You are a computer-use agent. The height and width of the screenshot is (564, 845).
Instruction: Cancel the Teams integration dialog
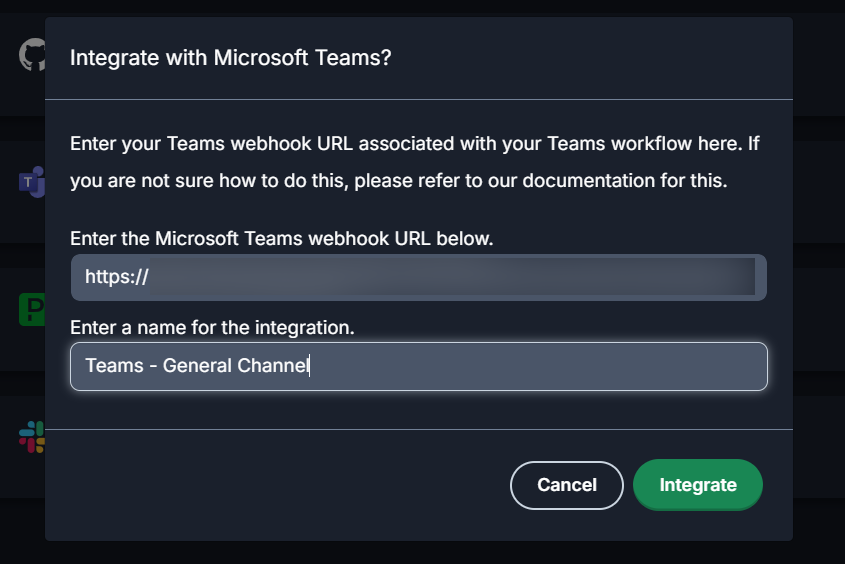click(566, 485)
